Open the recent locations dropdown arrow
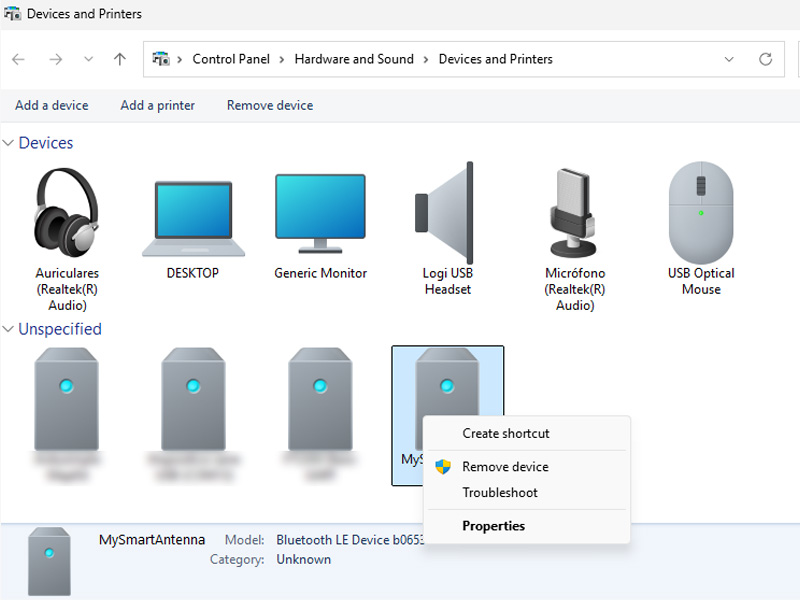Viewport: 800px width, 600px height. tap(89, 59)
